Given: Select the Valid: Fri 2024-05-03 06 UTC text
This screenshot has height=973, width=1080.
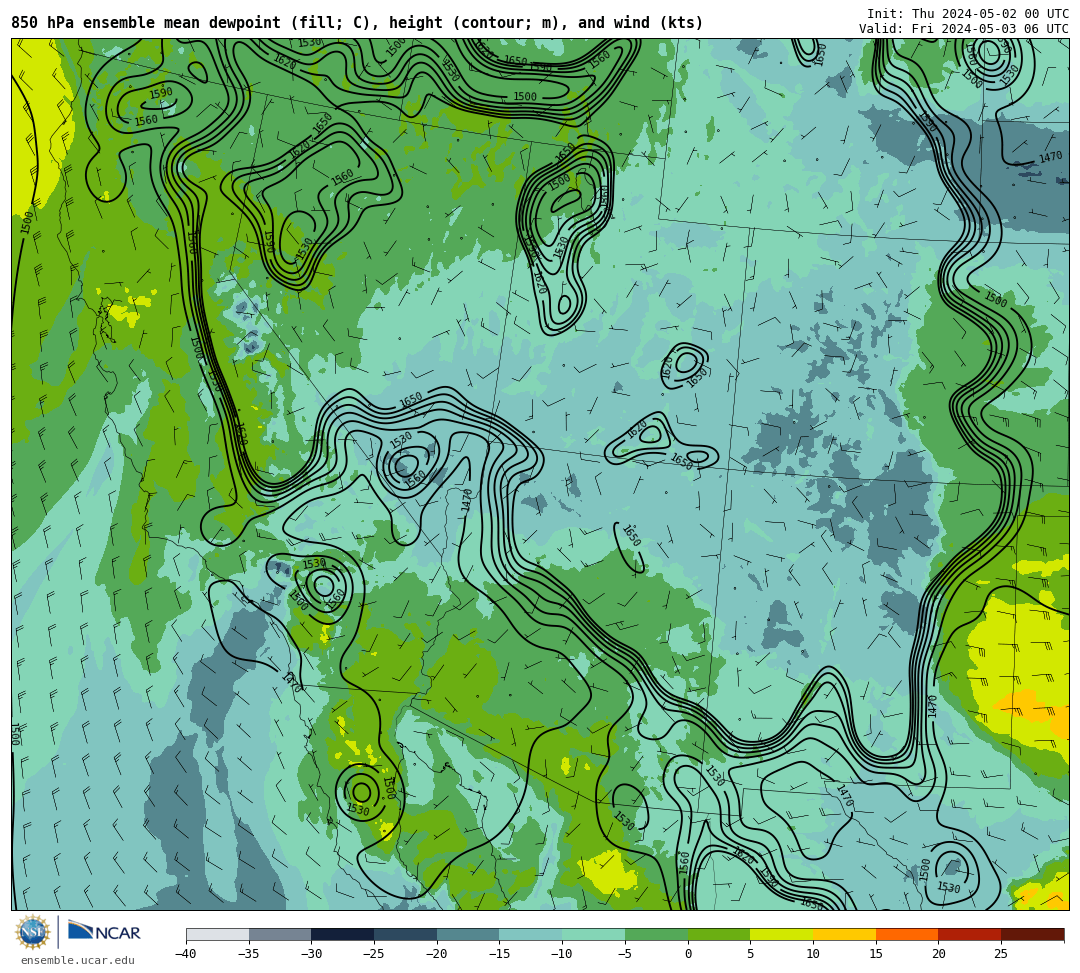Looking at the screenshot, I should (964, 29).
